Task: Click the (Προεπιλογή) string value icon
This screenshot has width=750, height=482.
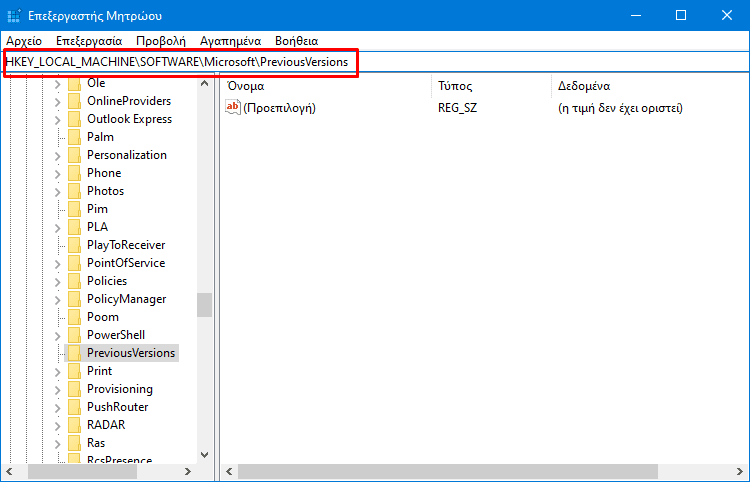Action: pyautogui.click(x=233, y=108)
